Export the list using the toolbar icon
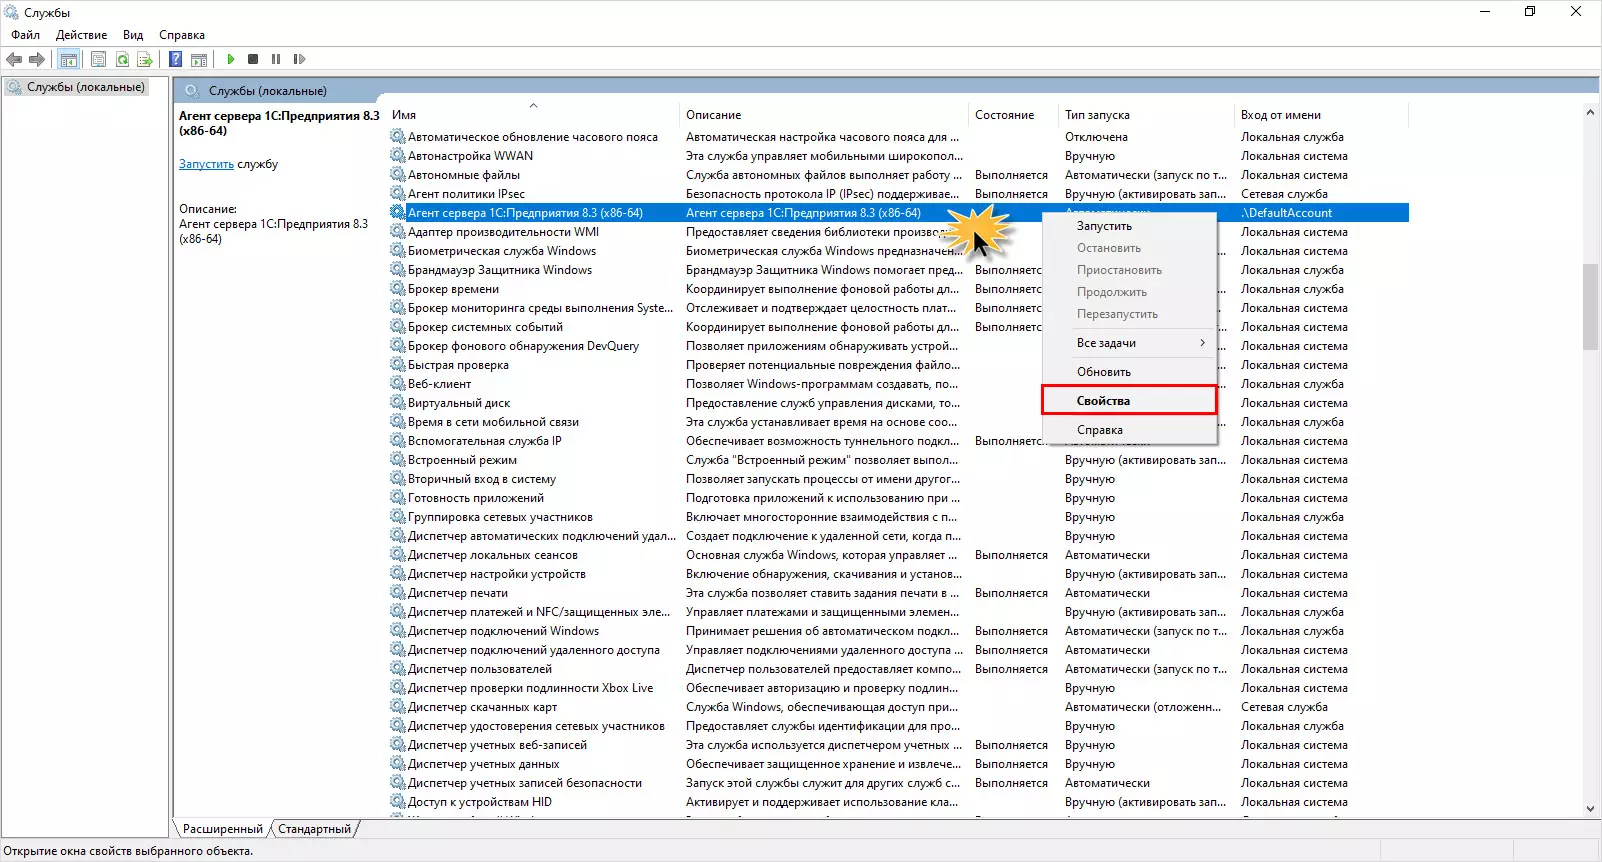The image size is (1602, 862). [145, 59]
